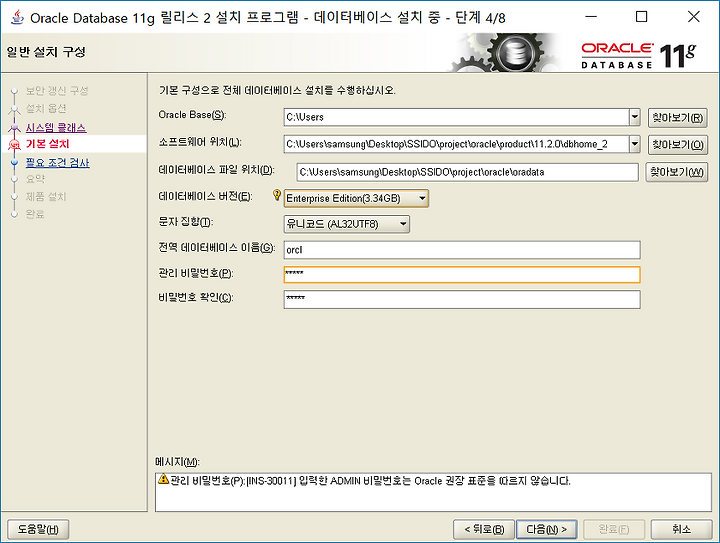Maximize the Oracle installer window

click(641, 17)
